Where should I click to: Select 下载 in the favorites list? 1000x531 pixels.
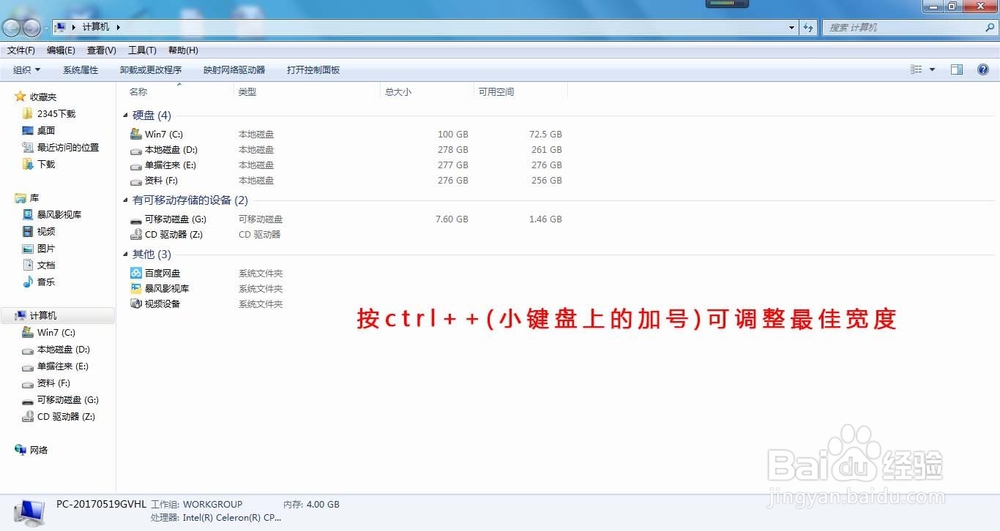[46, 164]
